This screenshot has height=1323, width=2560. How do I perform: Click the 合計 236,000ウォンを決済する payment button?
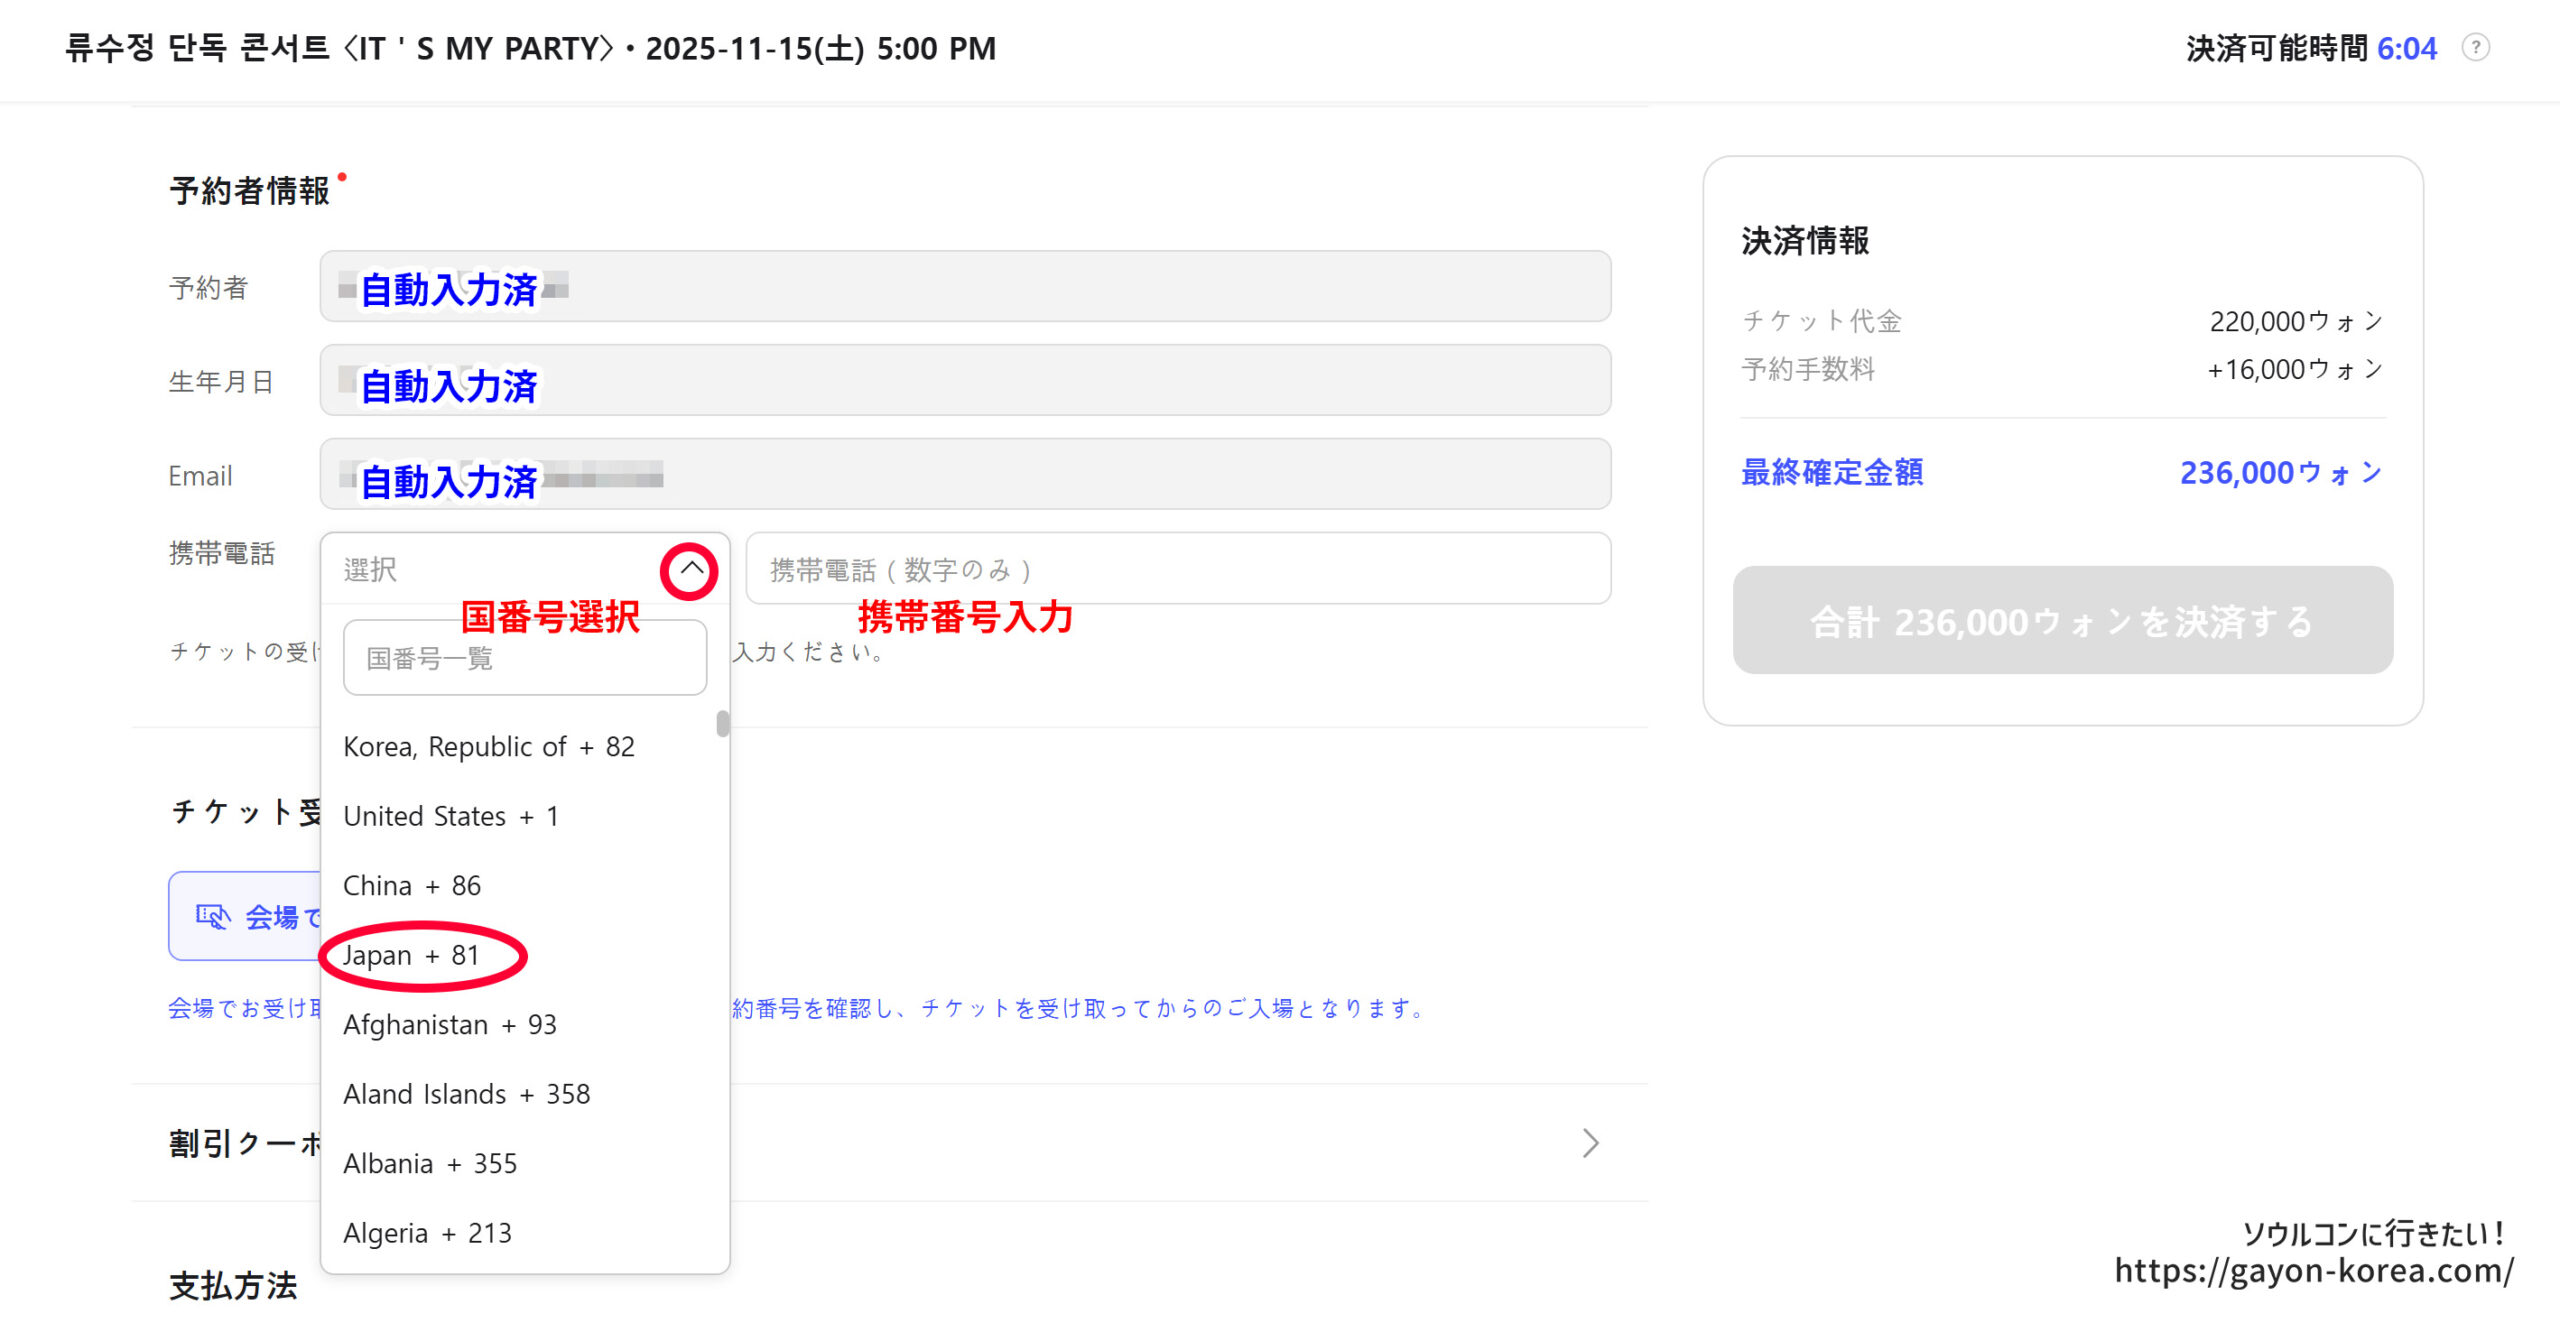pos(2062,620)
